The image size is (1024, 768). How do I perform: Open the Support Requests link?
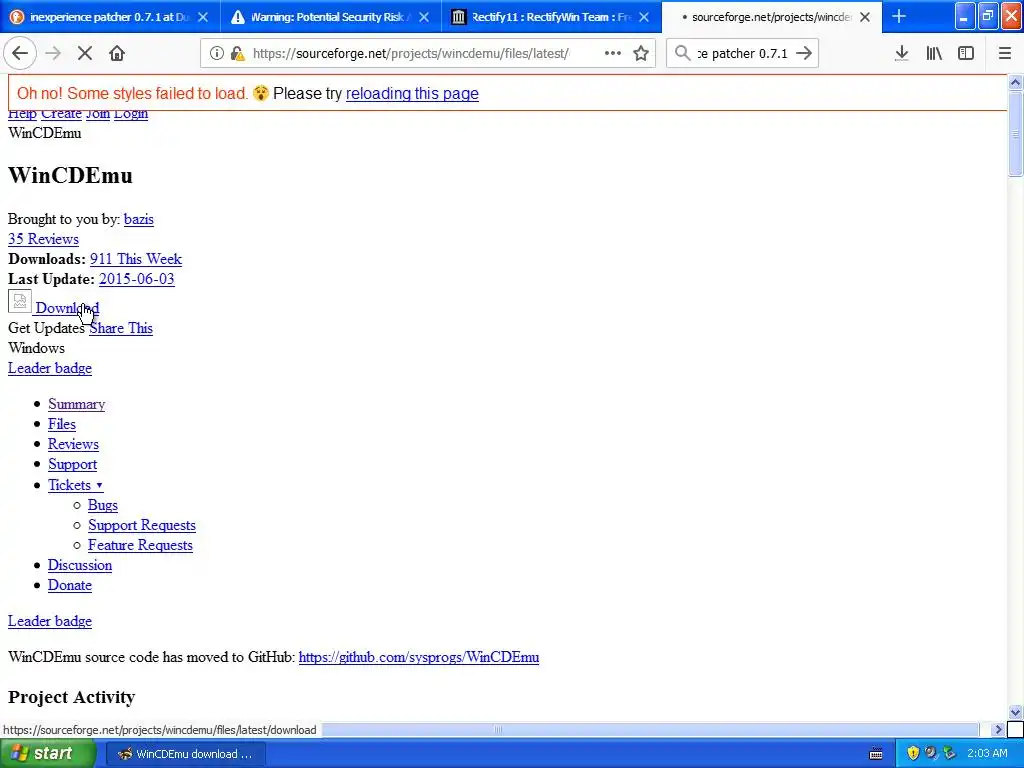[x=142, y=526]
